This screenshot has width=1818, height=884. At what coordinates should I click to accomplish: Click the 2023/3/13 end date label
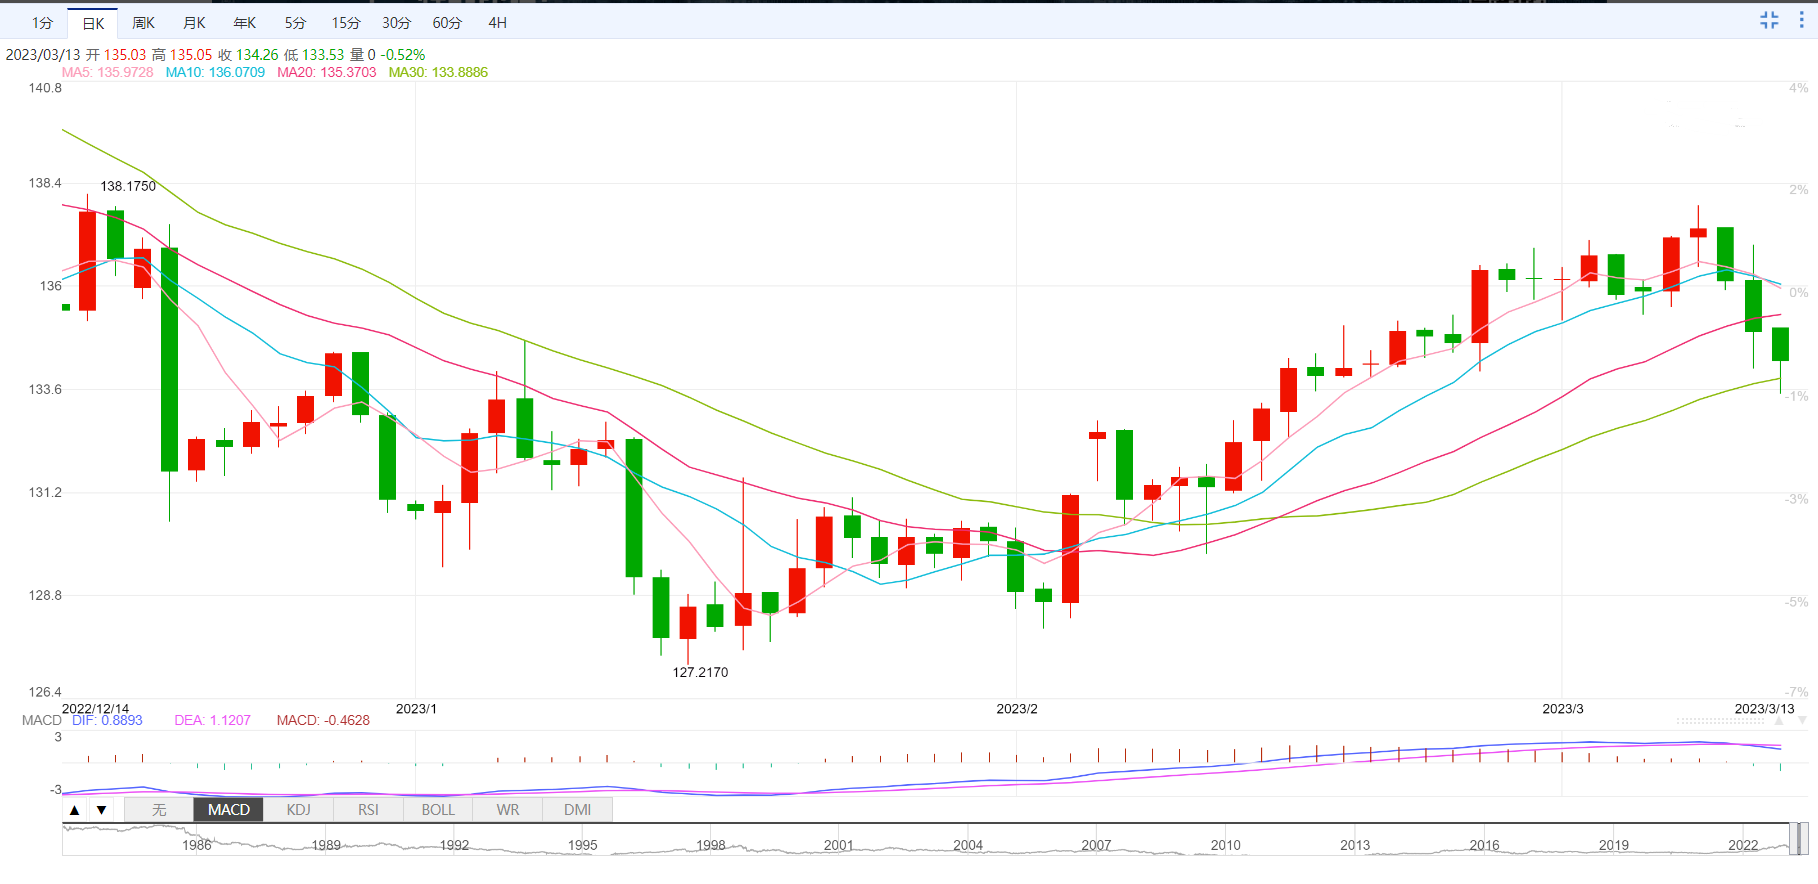[1764, 708]
